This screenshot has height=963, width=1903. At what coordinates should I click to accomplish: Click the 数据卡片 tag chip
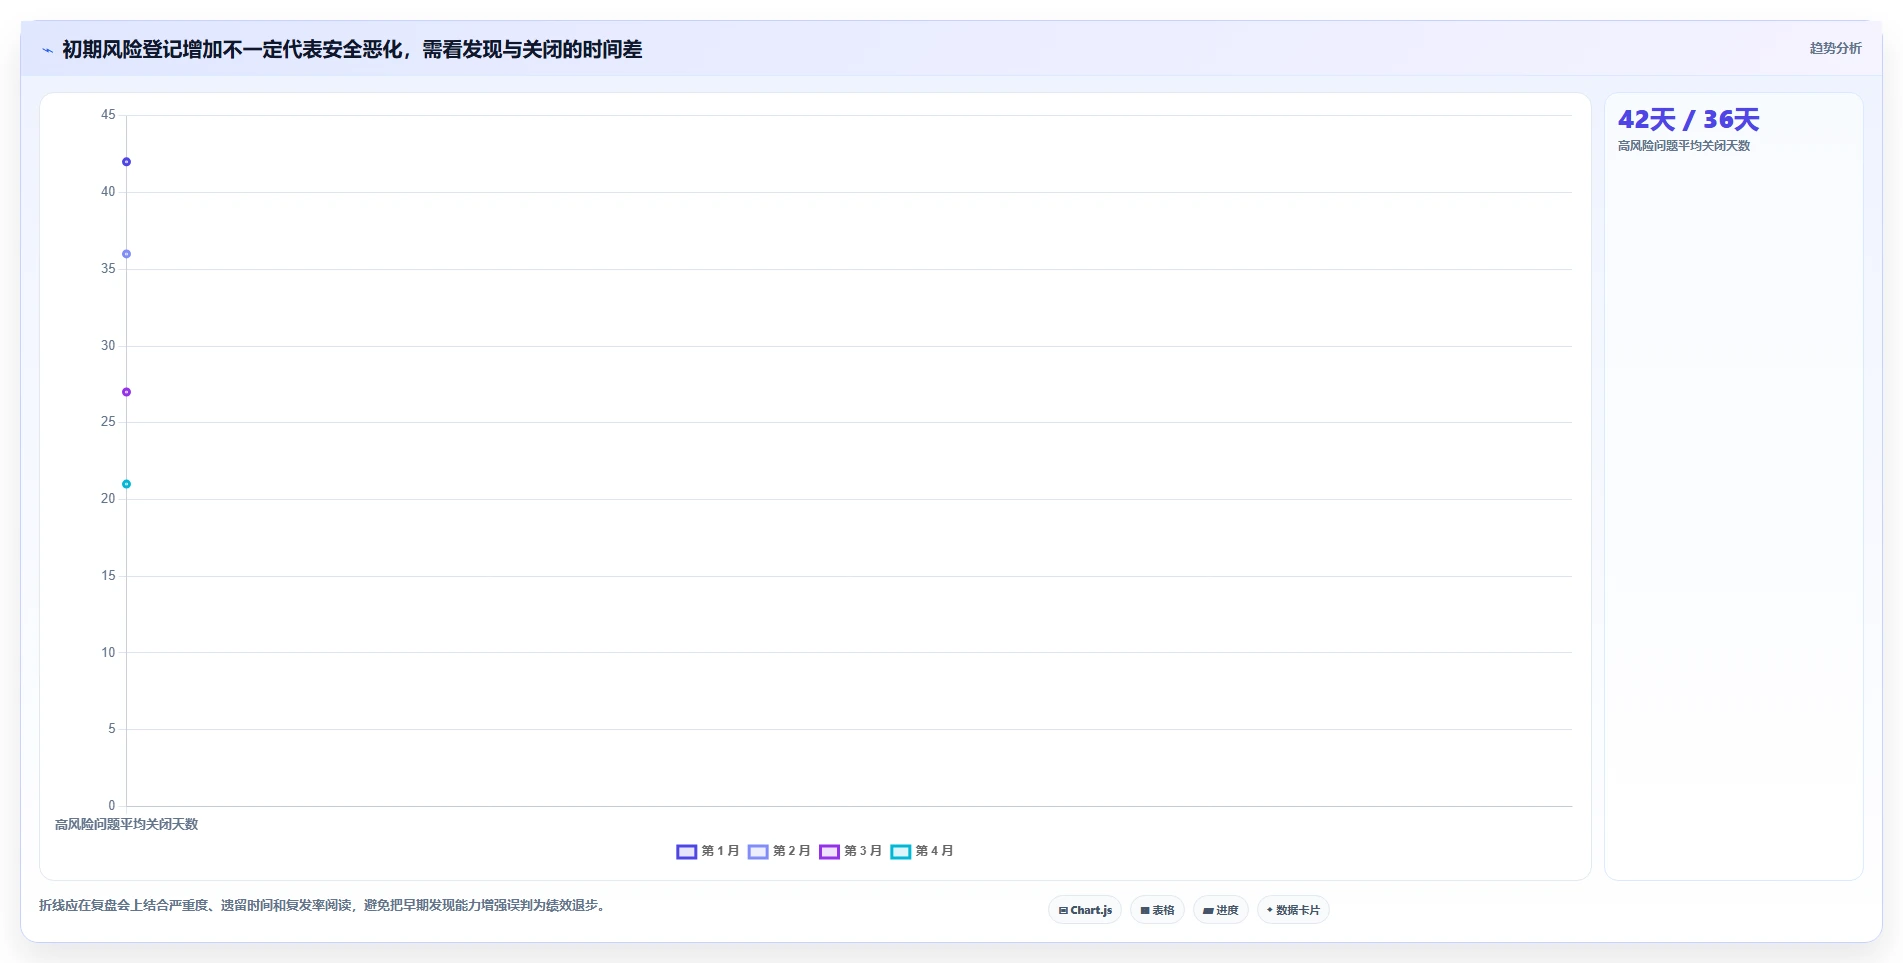point(1293,910)
